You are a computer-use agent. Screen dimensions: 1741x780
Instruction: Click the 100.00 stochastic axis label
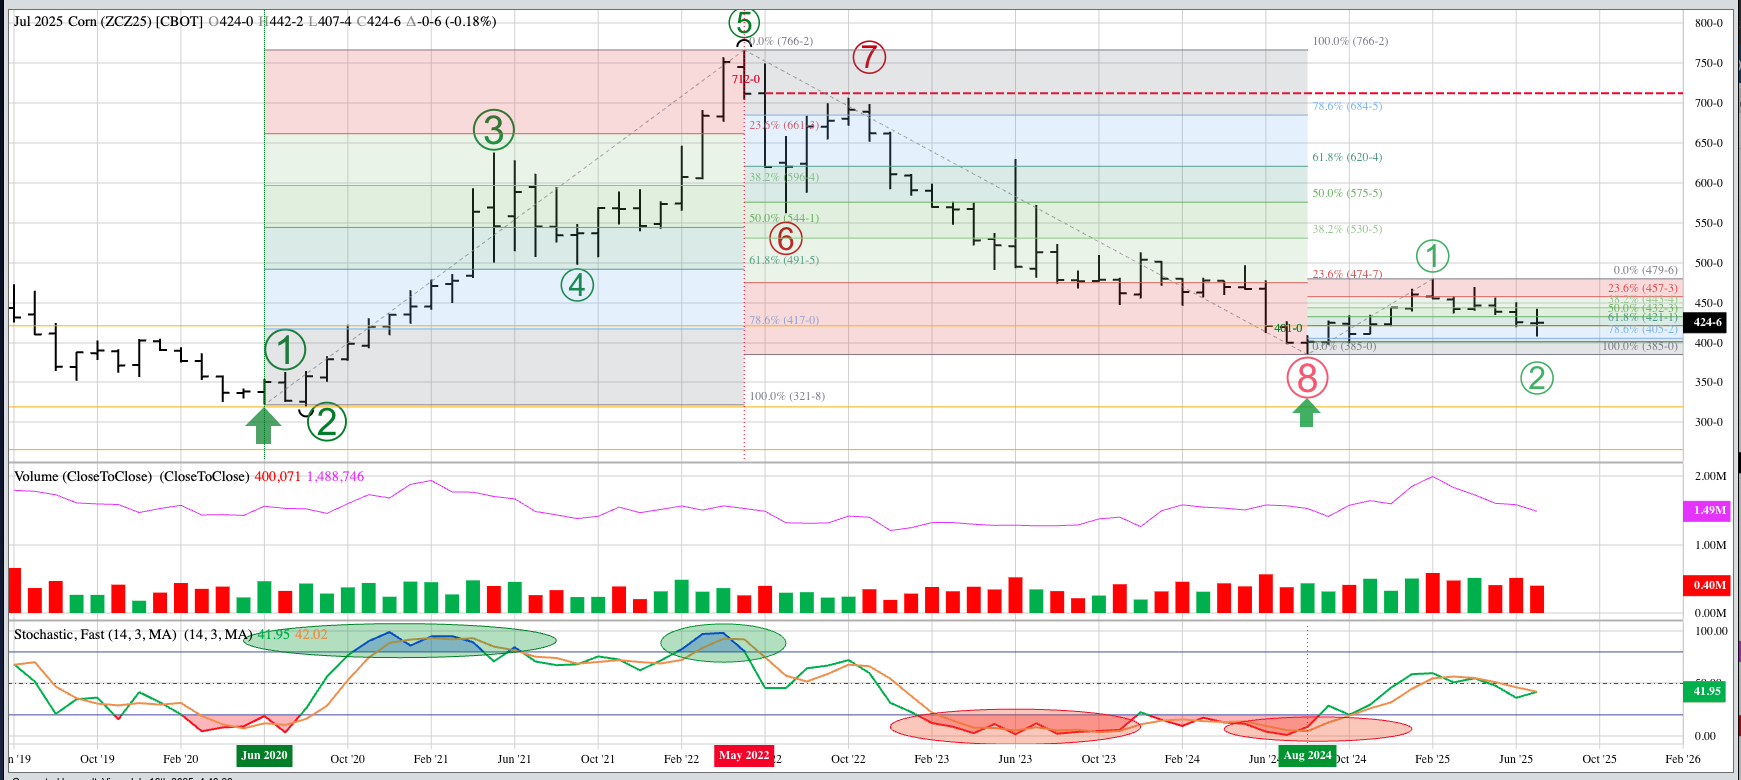tap(1711, 631)
